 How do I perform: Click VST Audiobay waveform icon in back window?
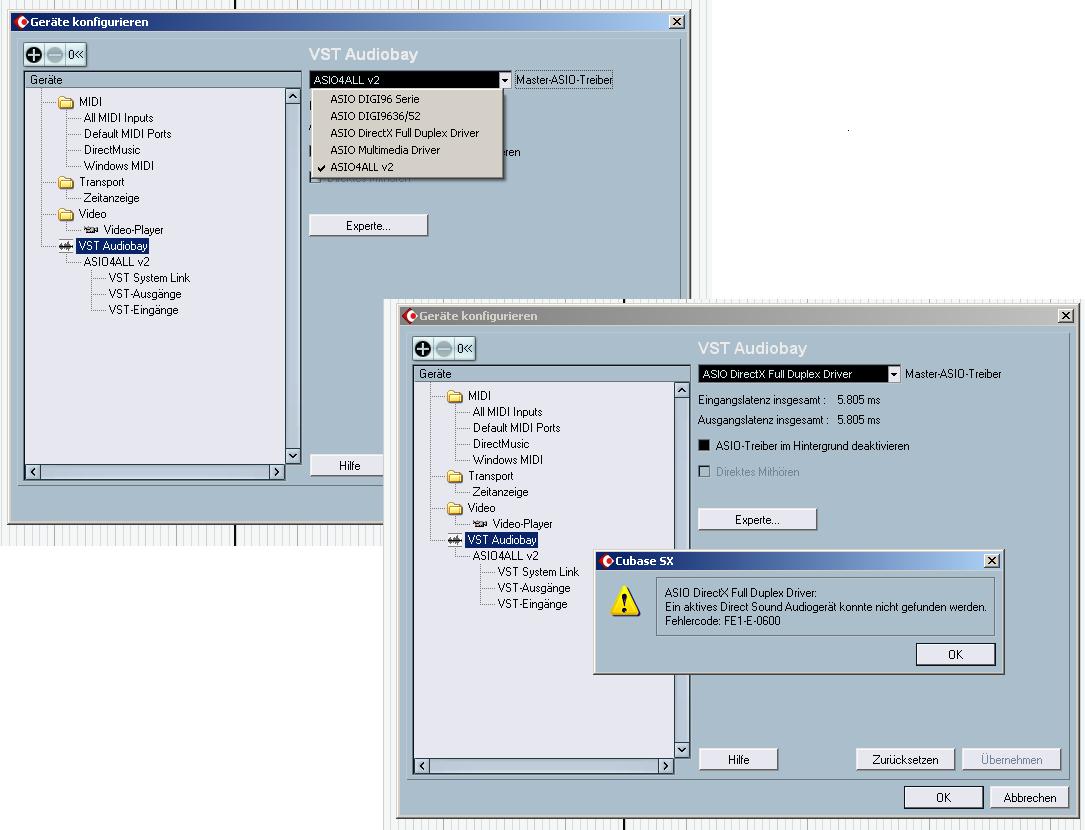[66, 246]
